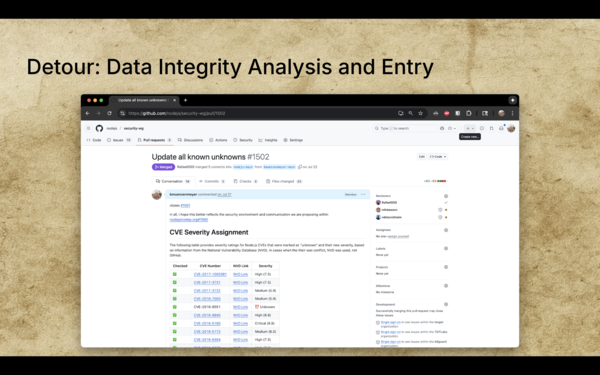Open the Projects settings gear
600x375 pixels.
tap(446, 267)
